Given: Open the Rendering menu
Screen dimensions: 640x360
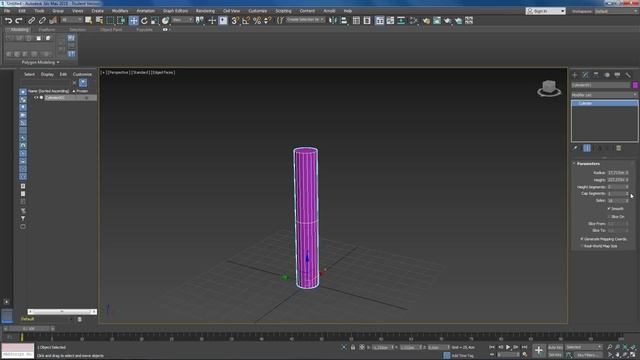Looking at the screenshot, I should tap(205, 11).
